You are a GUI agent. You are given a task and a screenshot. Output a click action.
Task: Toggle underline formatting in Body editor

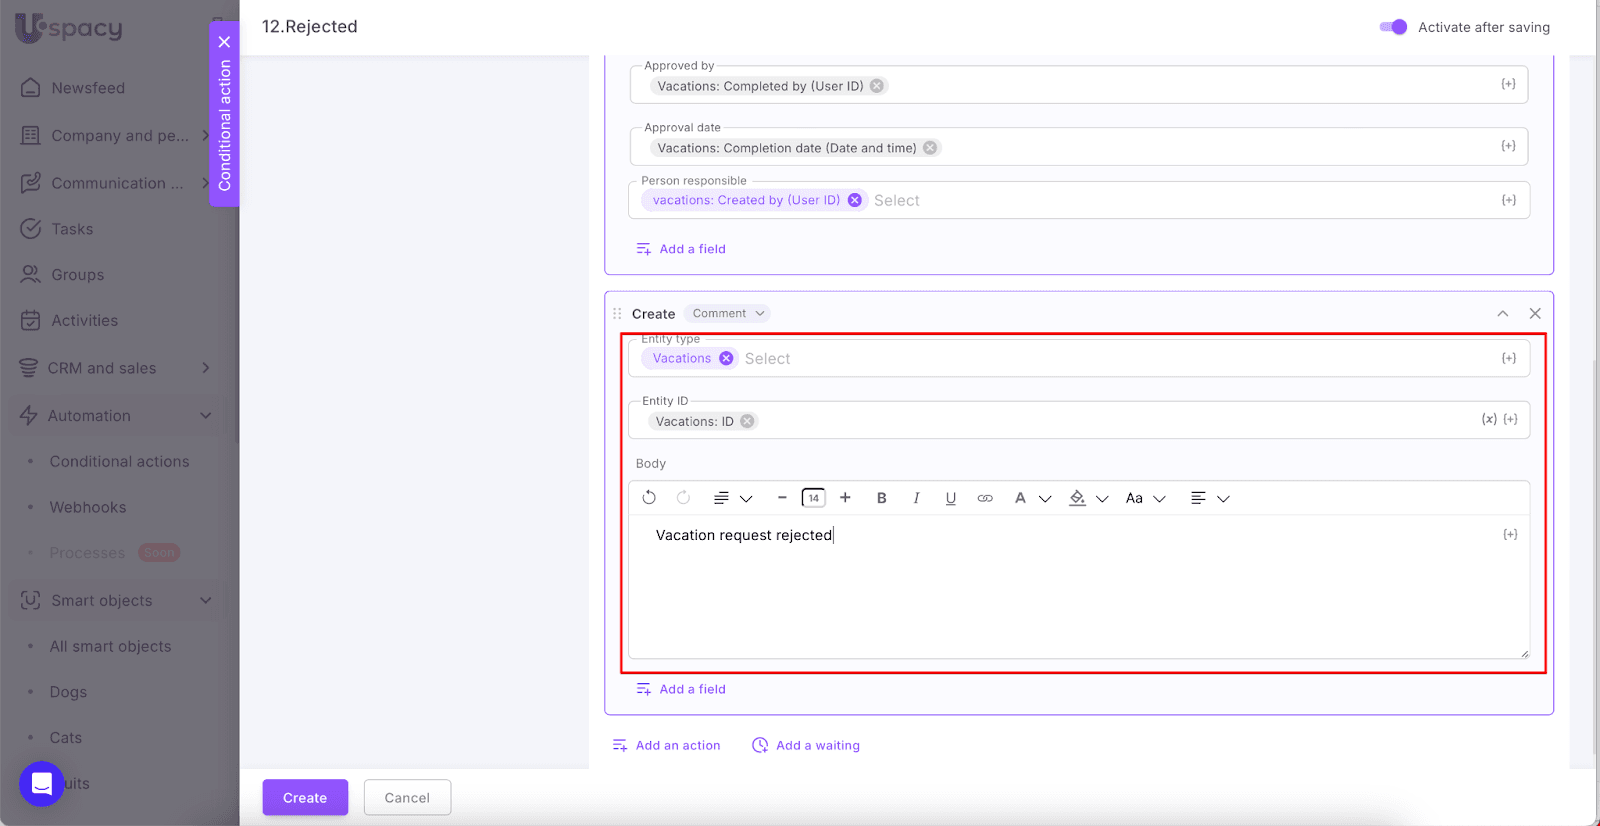950,498
